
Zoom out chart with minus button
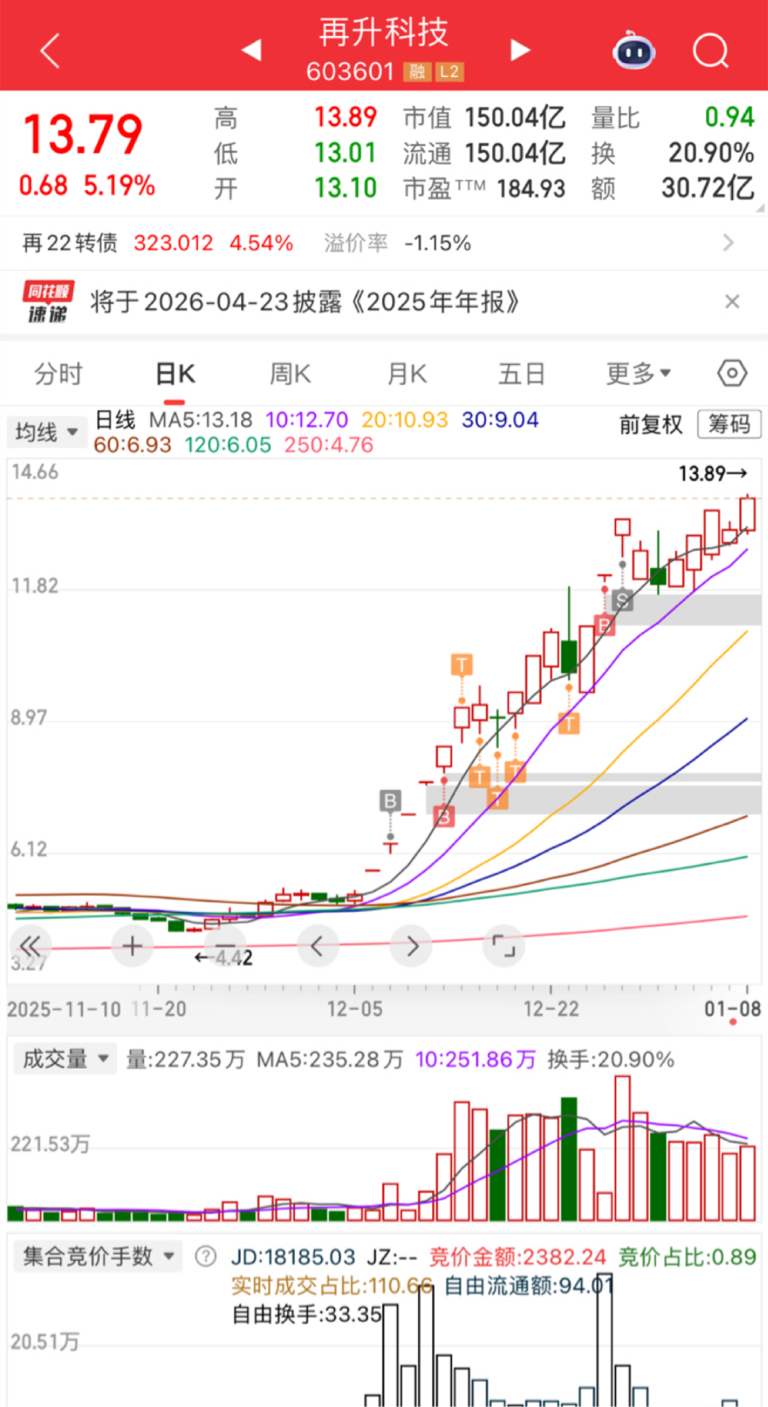point(225,945)
